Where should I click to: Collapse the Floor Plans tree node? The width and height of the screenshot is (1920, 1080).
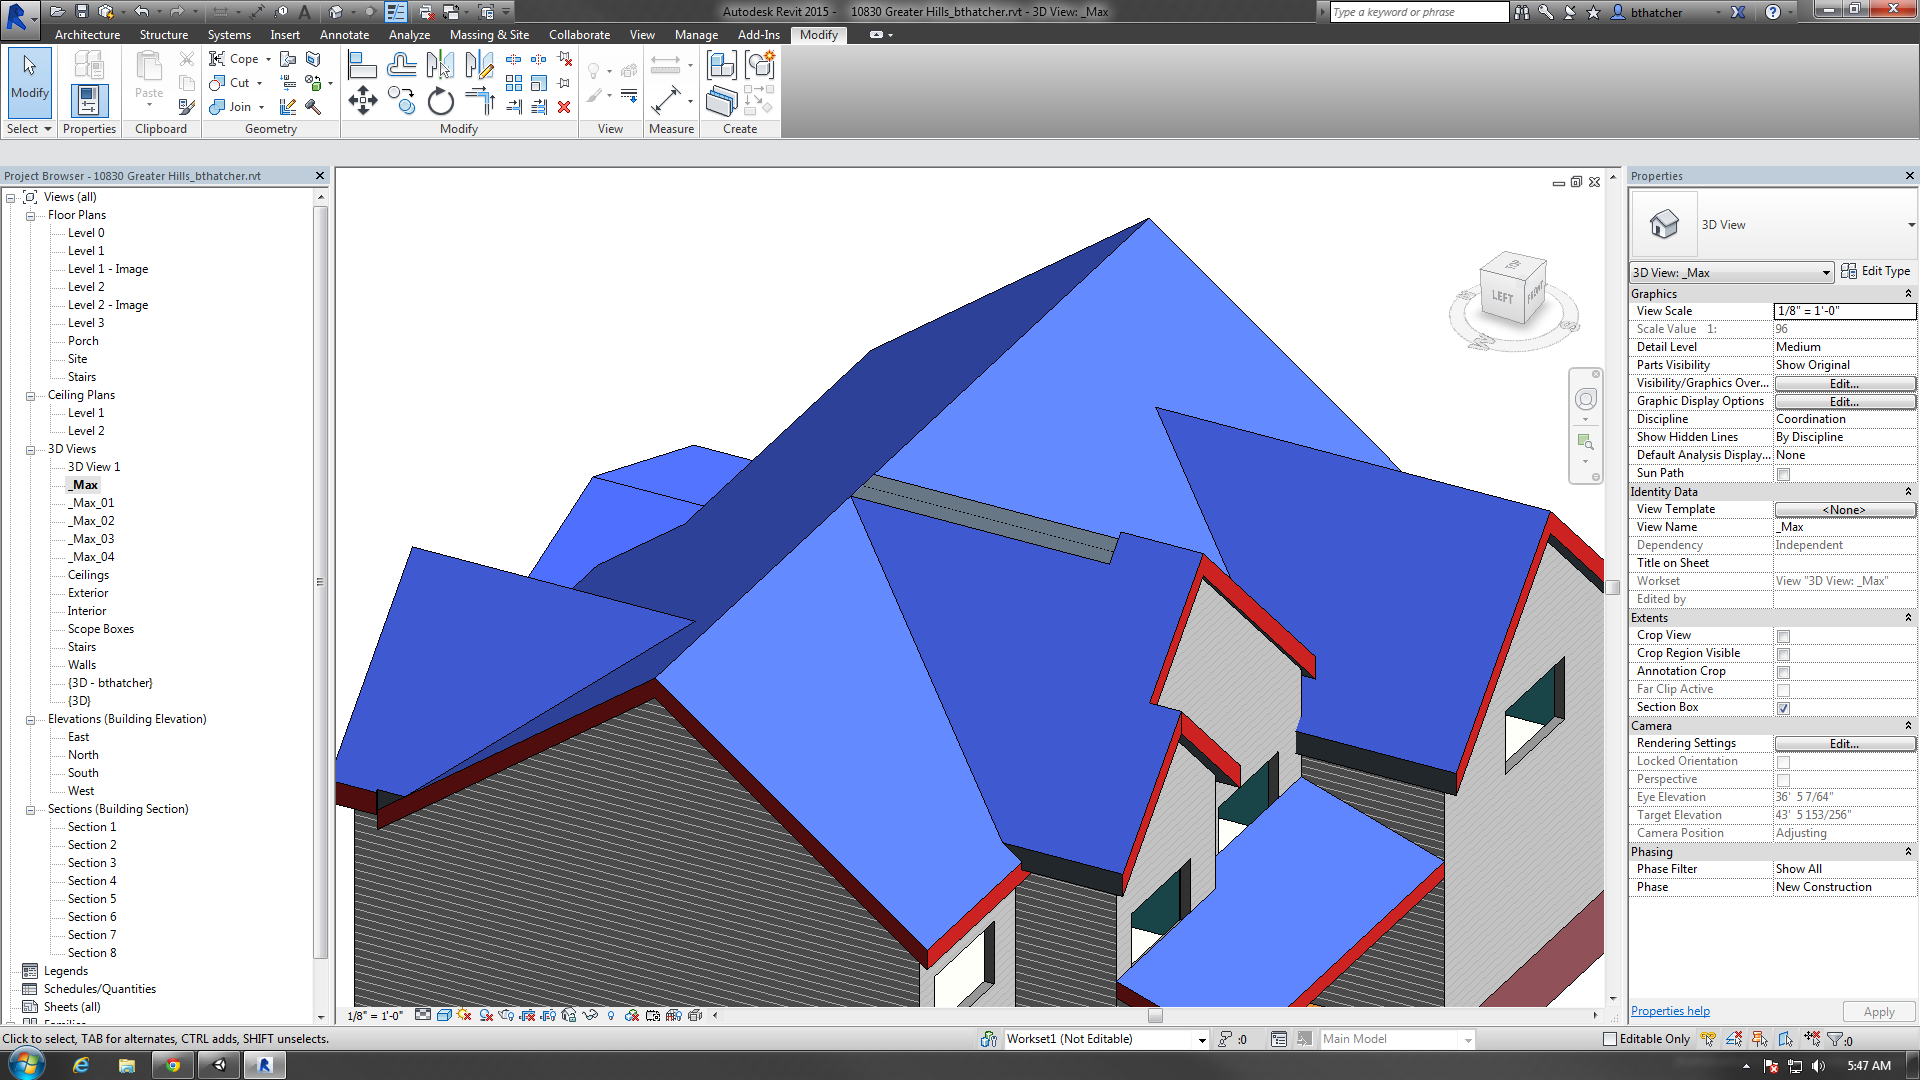tap(30, 215)
